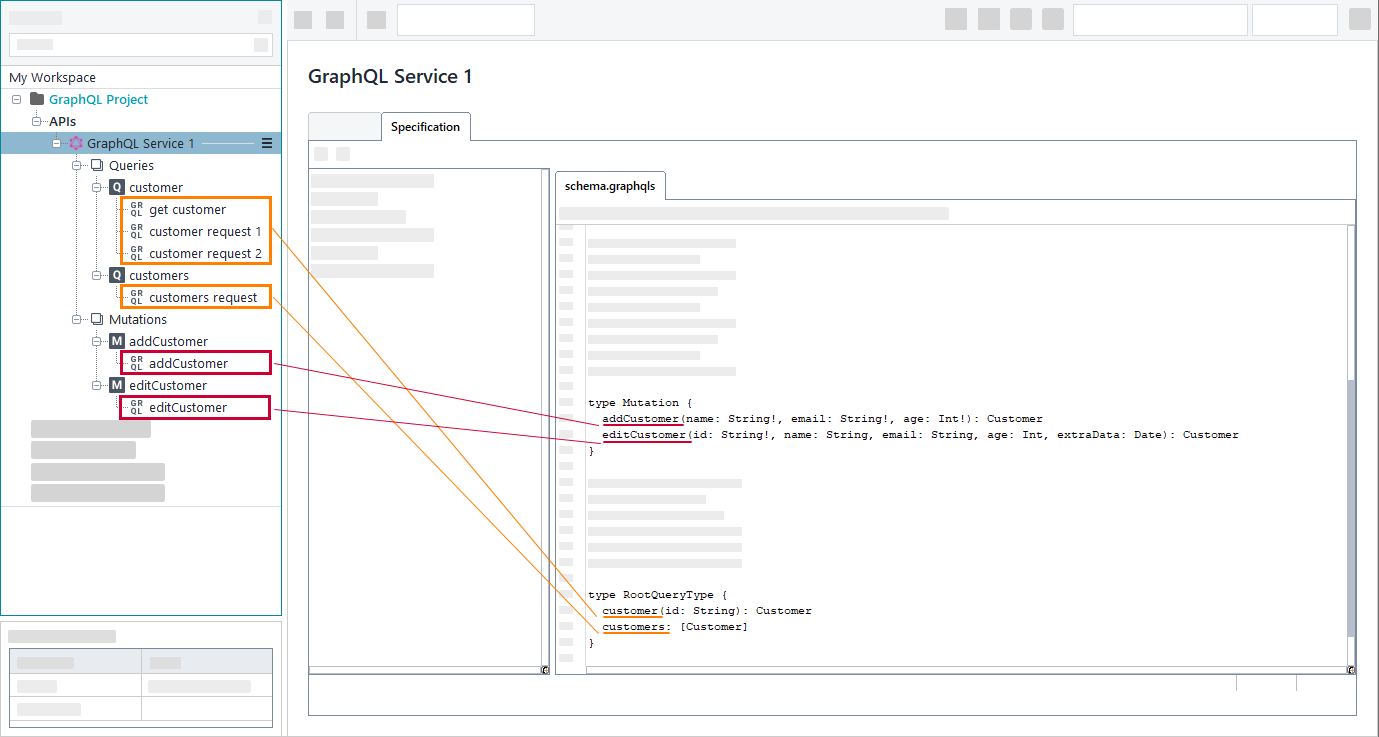Collapse the Queries tree node
The width and height of the screenshot is (1379, 737).
(x=77, y=165)
